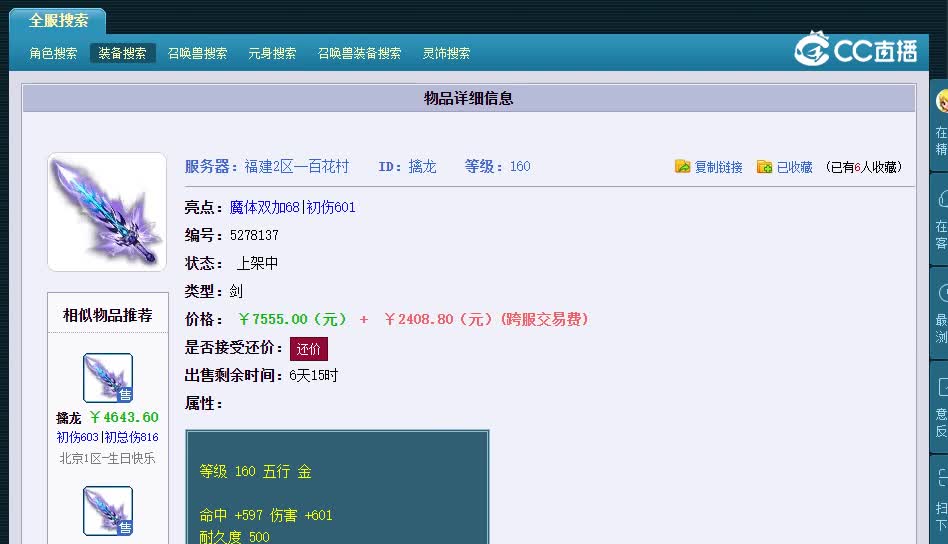
Task: Open 召唤兽搜索 tab
Action: pyautogui.click(x=197, y=53)
